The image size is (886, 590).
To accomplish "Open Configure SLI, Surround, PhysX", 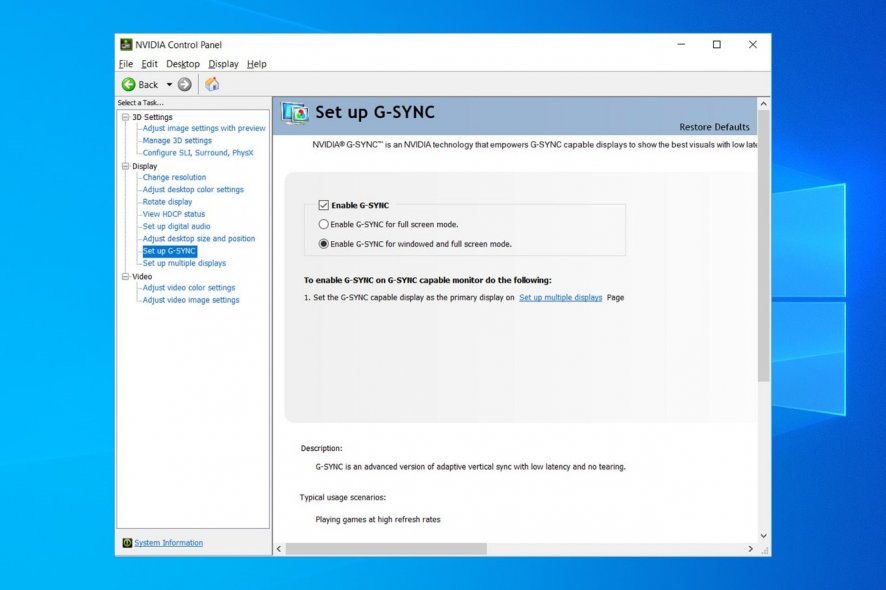I will 198,153.
